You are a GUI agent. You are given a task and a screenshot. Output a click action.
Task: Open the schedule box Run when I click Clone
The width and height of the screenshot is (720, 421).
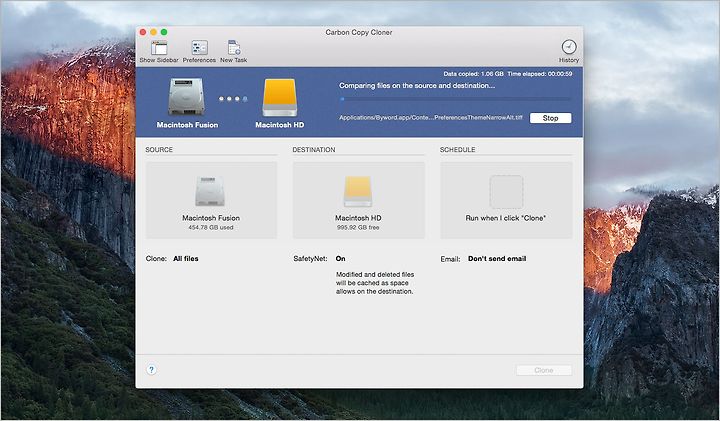coord(506,200)
